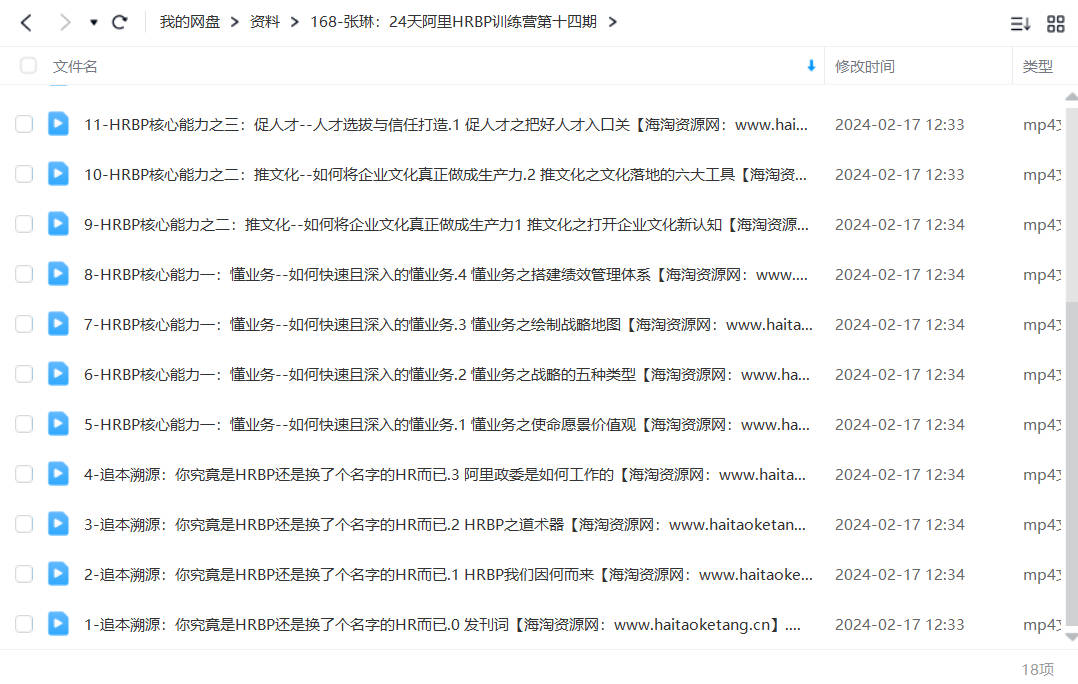Expand chevron after the 168-张琳 breadcrumb
This screenshot has height=684, width=1078.
pos(613,23)
